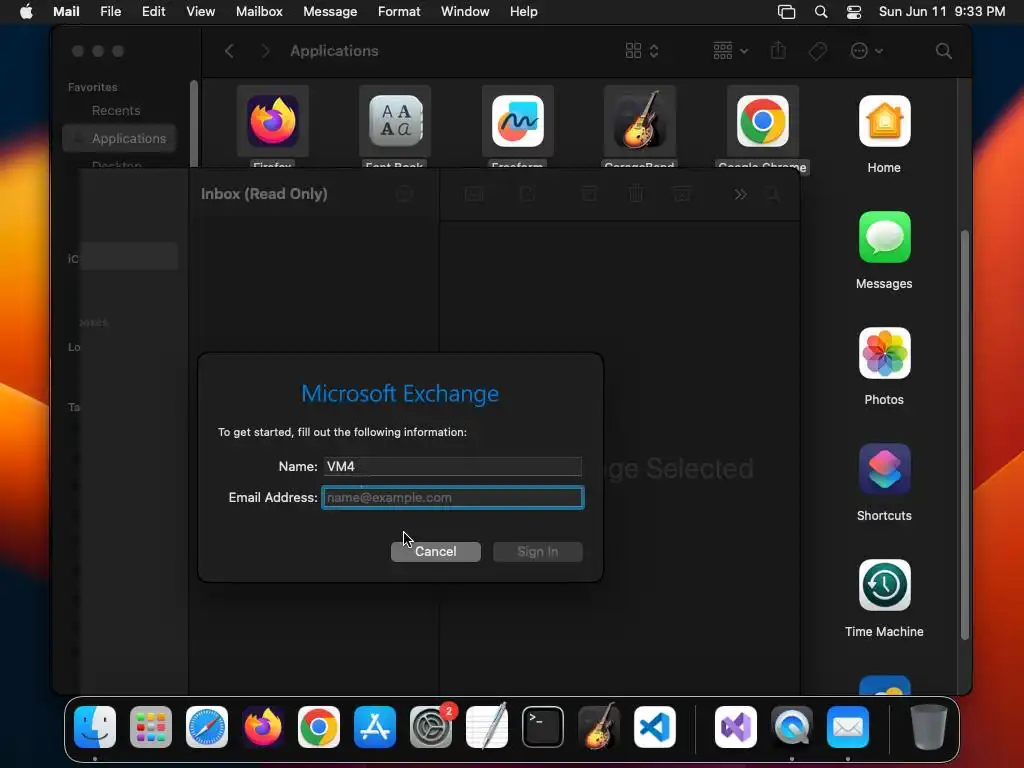Click Mail toolbar trash icon
This screenshot has height=768, width=1024.
pyautogui.click(x=635, y=194)
